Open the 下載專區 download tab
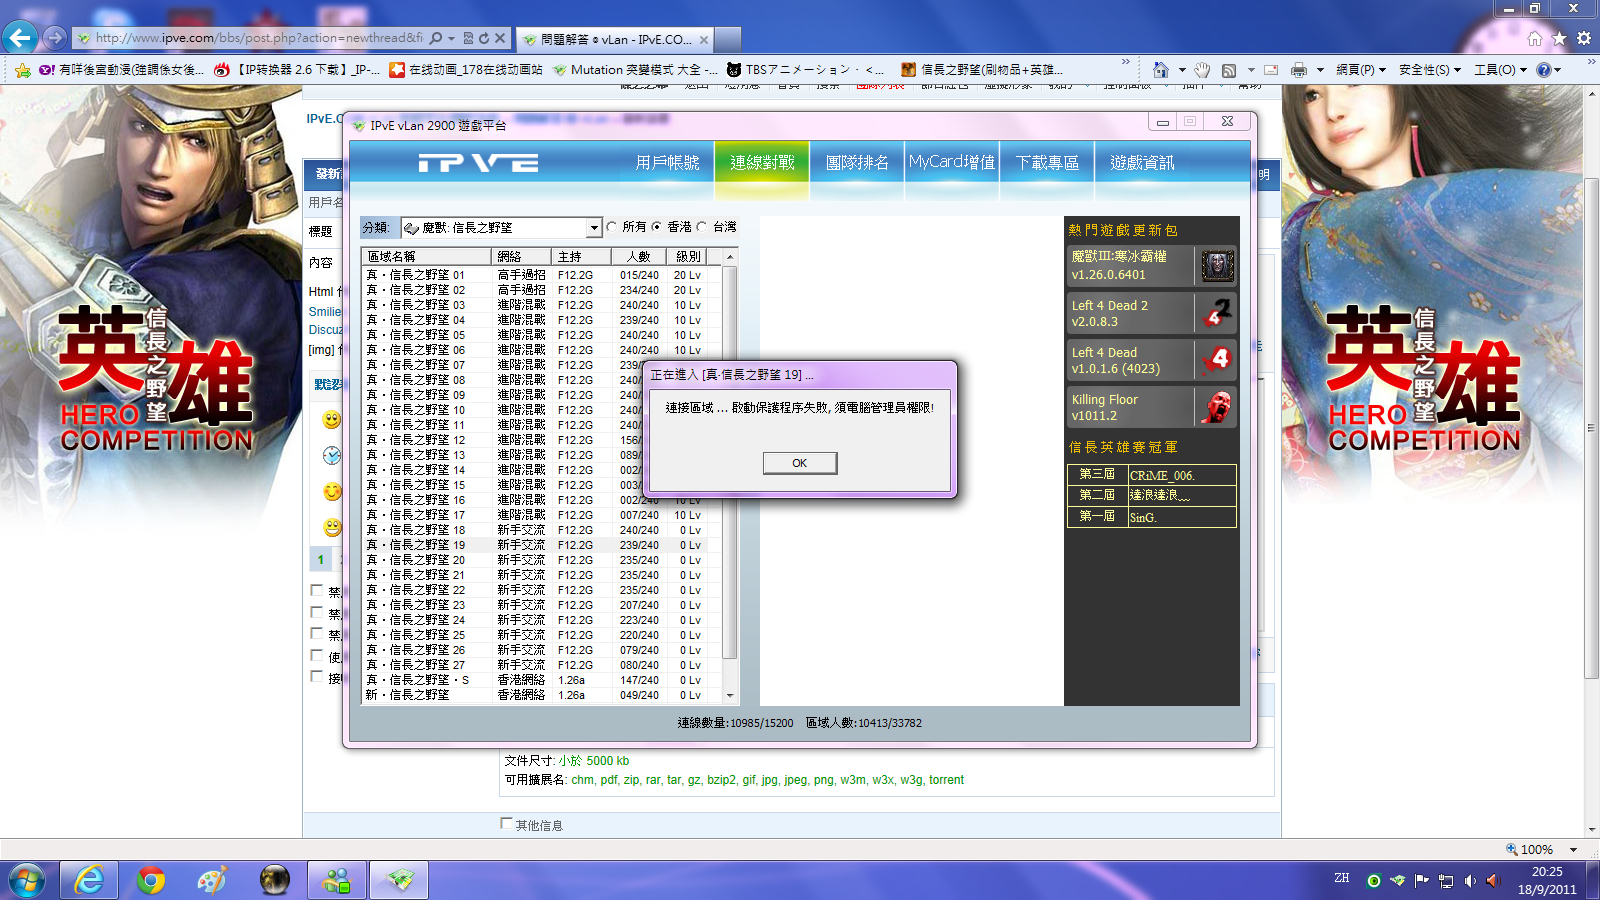 (x=1047, y=163)
